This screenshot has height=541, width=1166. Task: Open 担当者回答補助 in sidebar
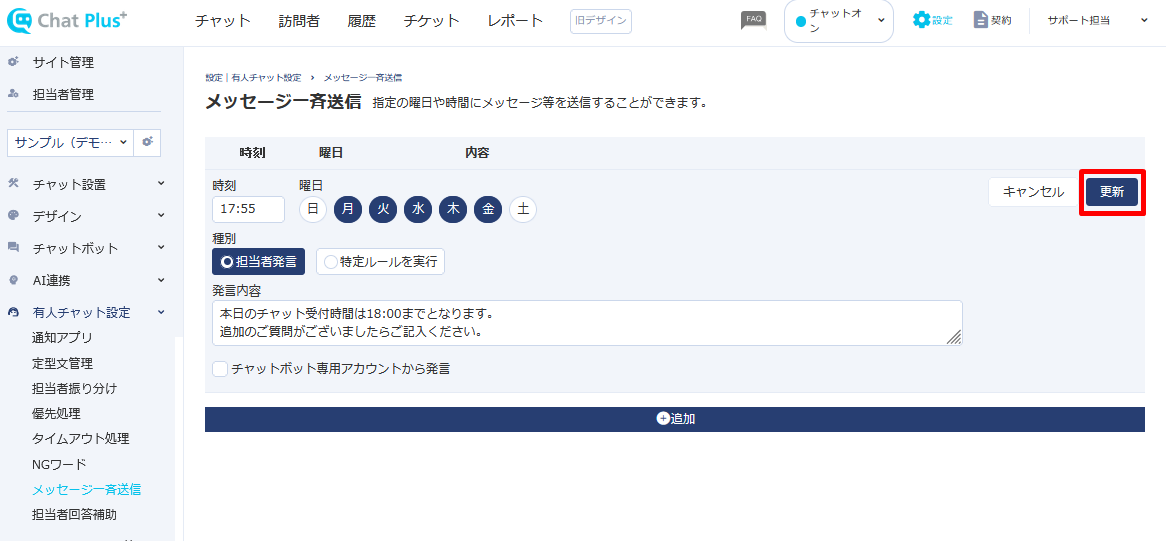coord(74,514)
